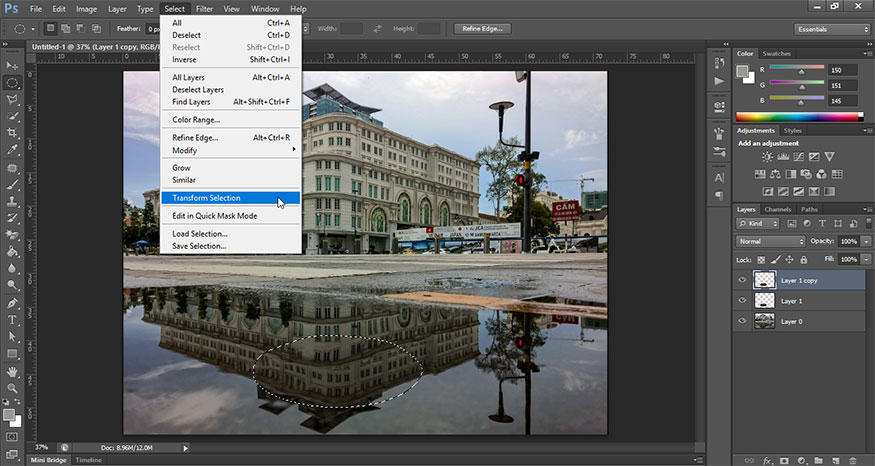Open the Normal blend mode dropdown
The width and height of the screenshot is (875, 466).
pos(771,242)
